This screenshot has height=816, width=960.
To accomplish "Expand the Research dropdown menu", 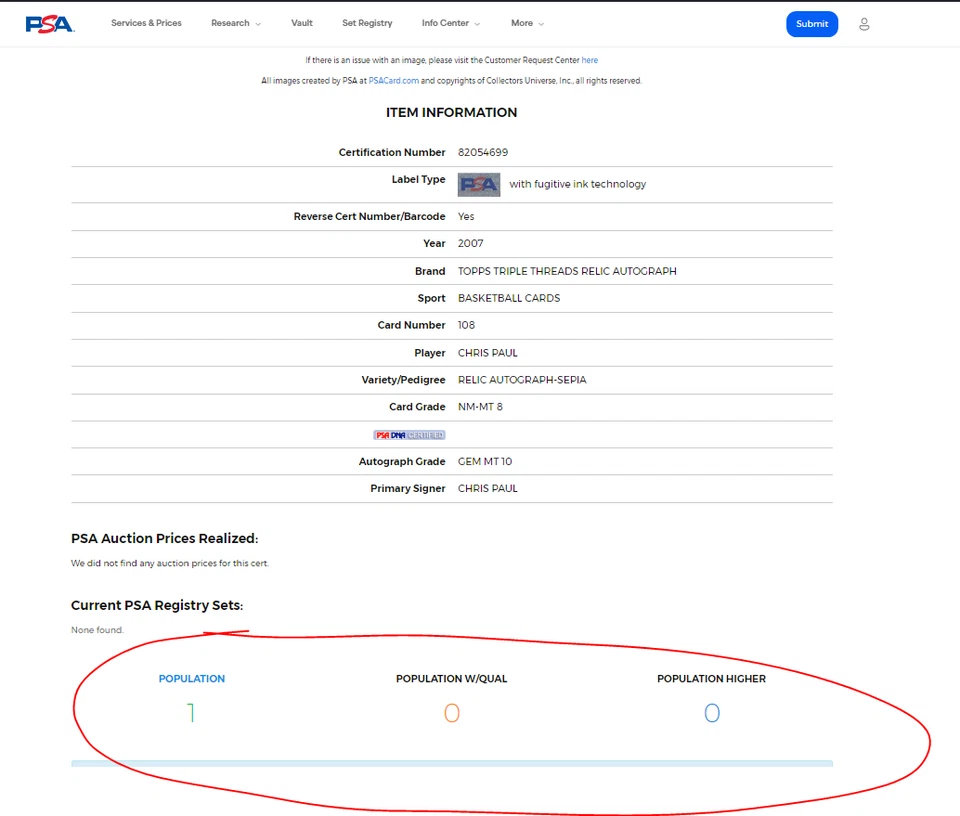I will (x=236, y=23).
